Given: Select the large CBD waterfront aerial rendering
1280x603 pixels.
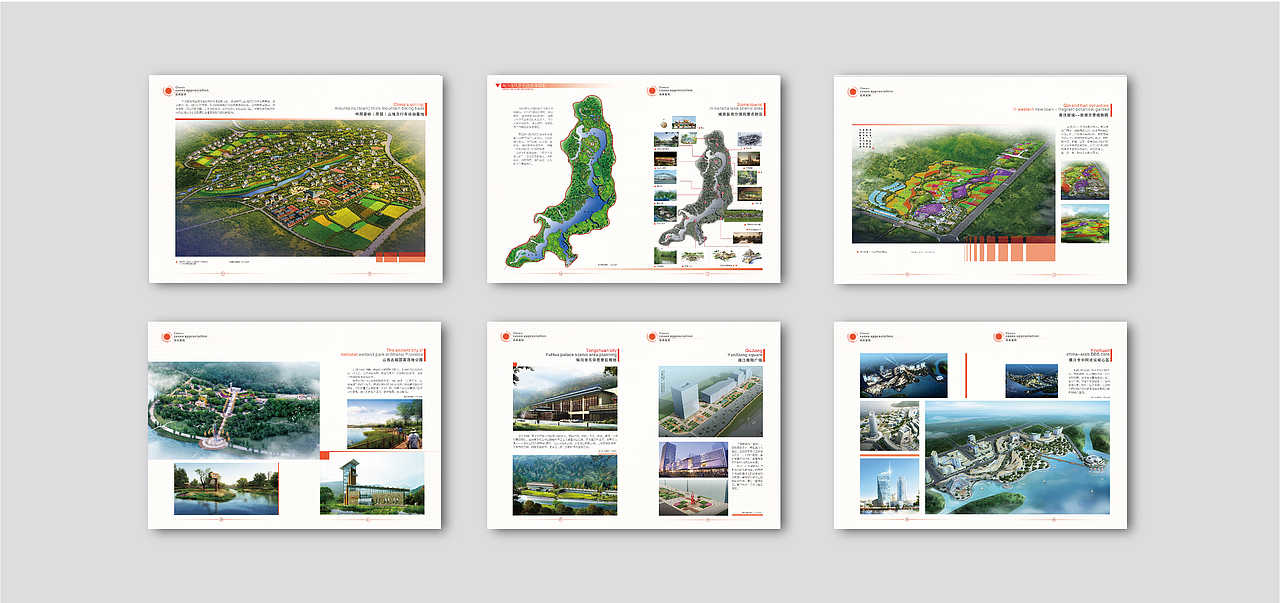Looking at the screenshot, I should tap(1017, 458).
